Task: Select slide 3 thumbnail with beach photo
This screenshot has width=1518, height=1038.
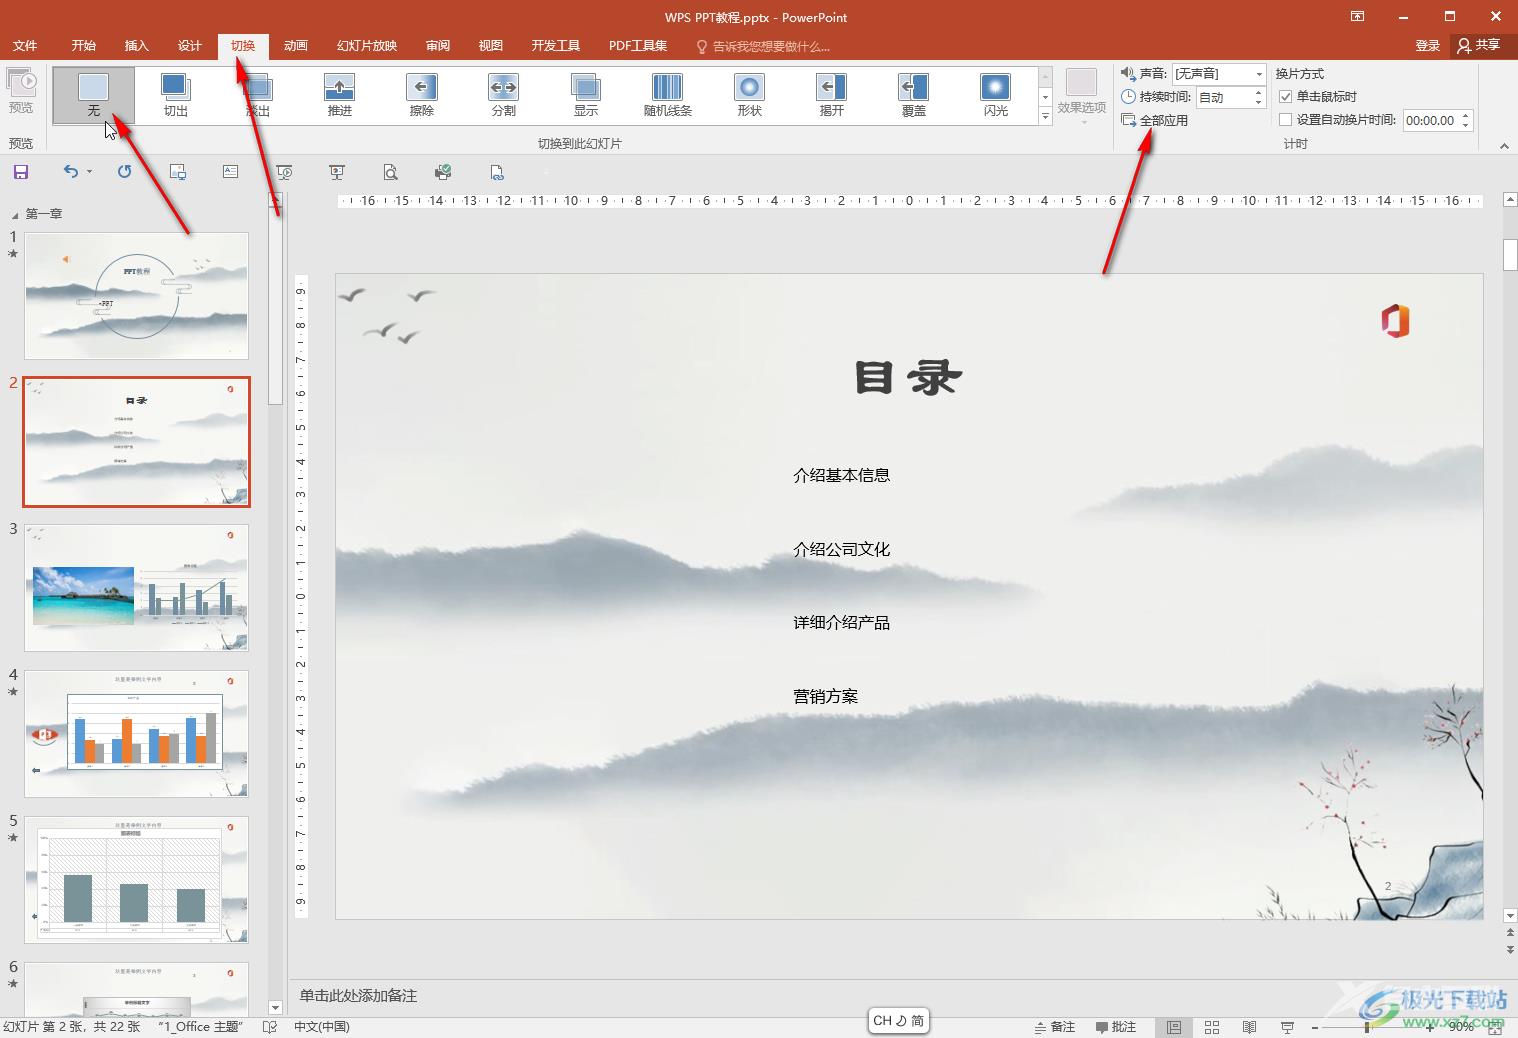Action: (136, 587)
